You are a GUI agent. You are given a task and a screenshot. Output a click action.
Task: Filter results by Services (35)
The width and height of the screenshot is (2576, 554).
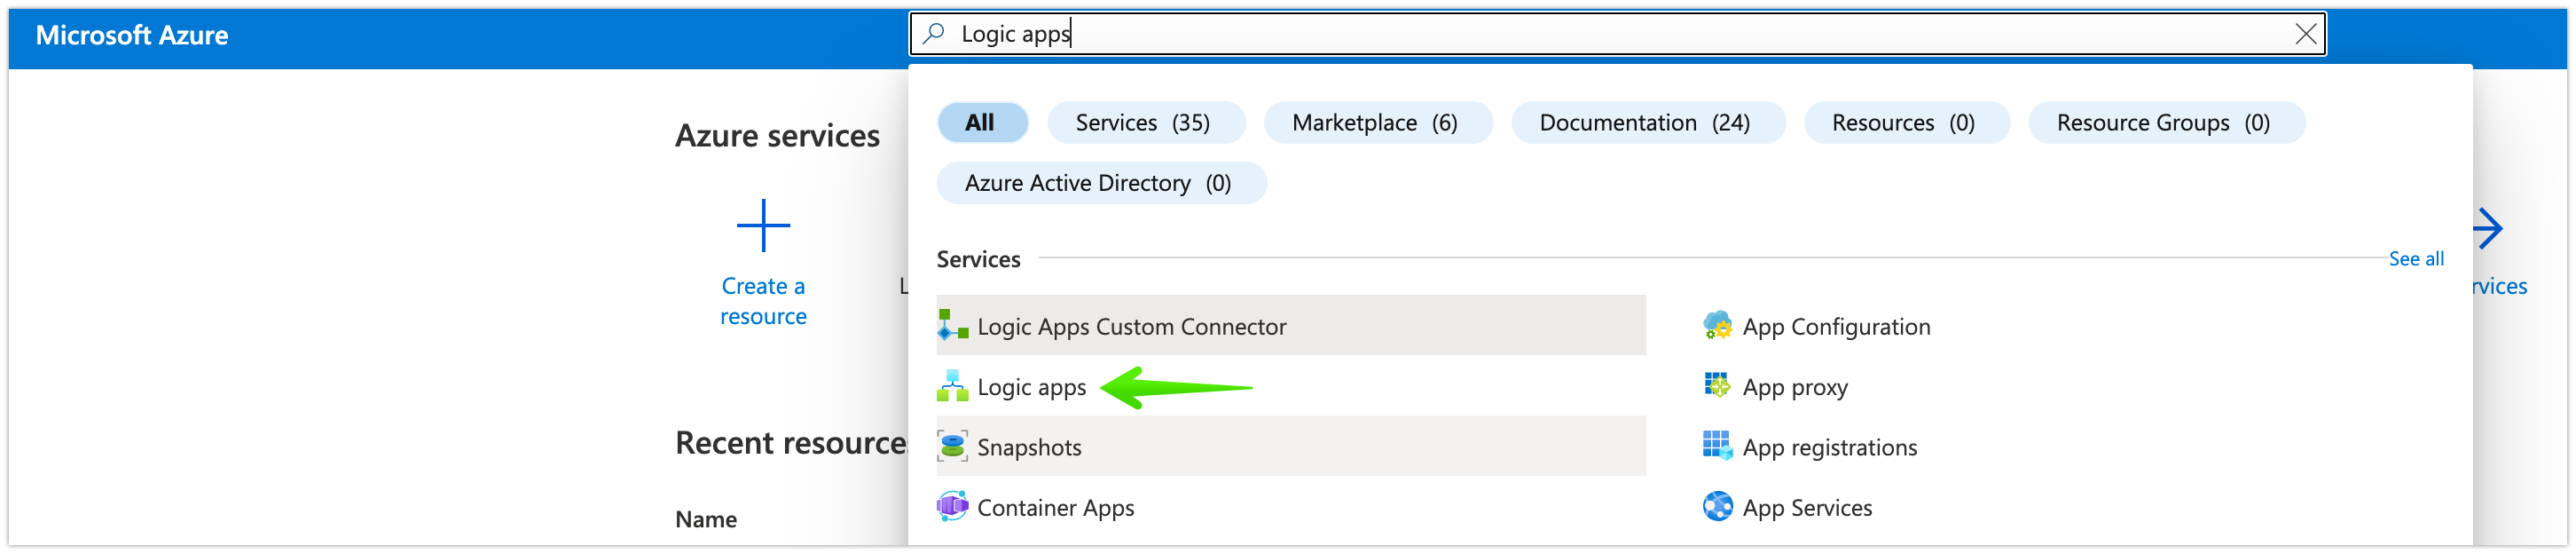[1145, 123]
